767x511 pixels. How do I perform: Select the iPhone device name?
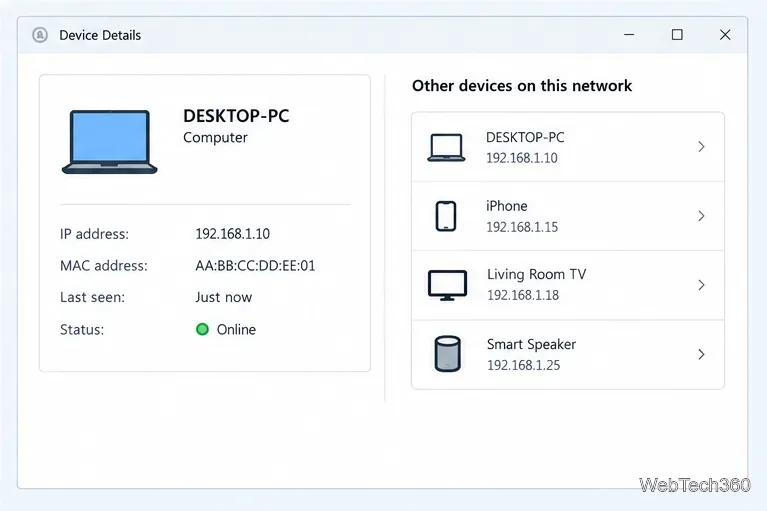pos(507,206)
